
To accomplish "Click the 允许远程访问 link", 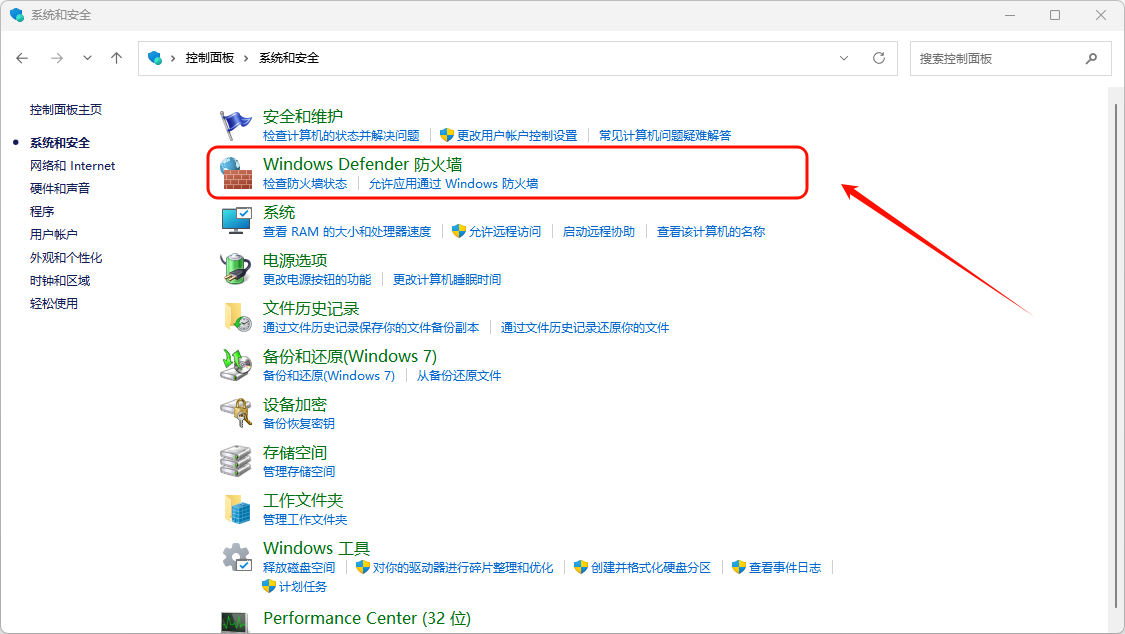I will [x=504, y=232].
